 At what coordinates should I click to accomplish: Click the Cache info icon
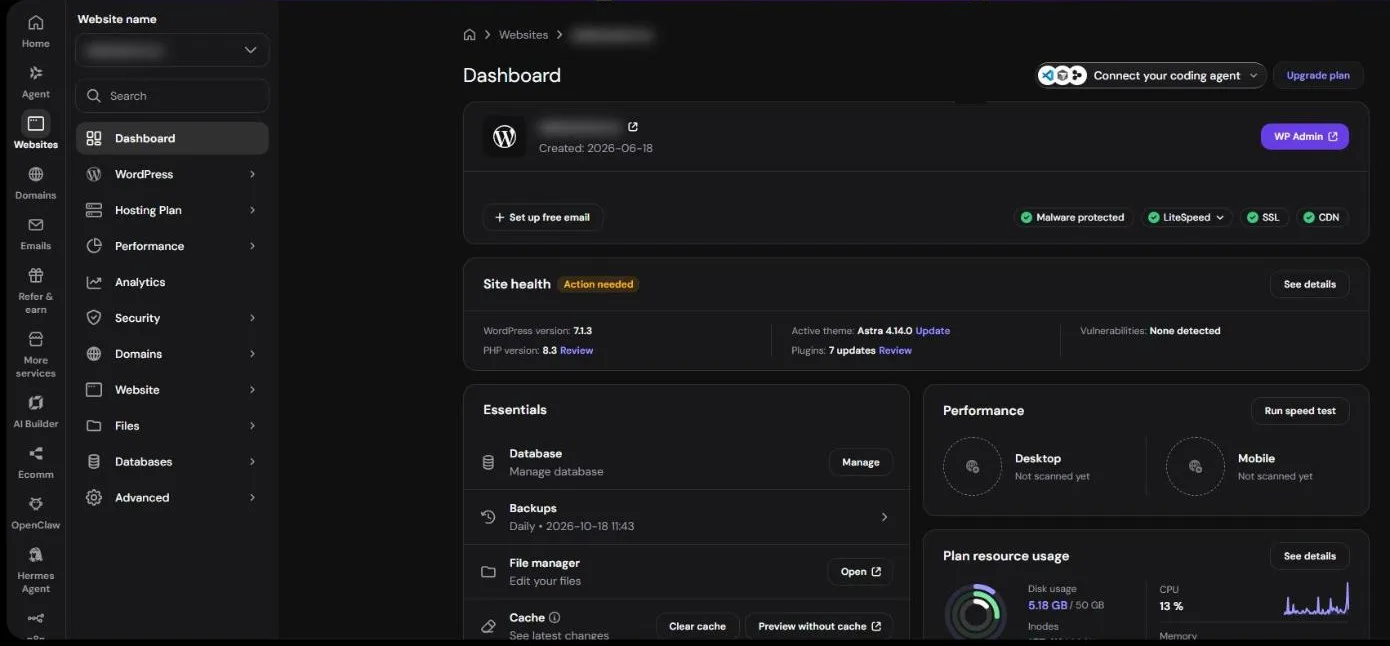click(x=554, y=618)
